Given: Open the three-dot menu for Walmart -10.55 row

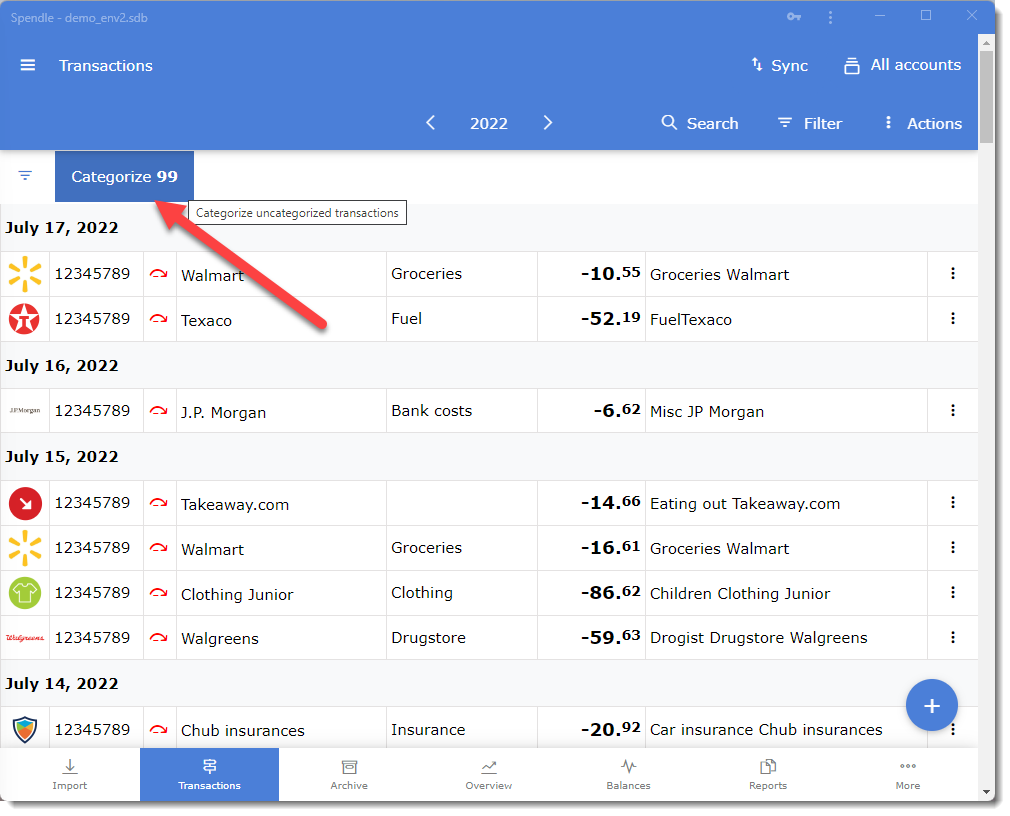Looking at the screenshot, I should tap(953, 274).
